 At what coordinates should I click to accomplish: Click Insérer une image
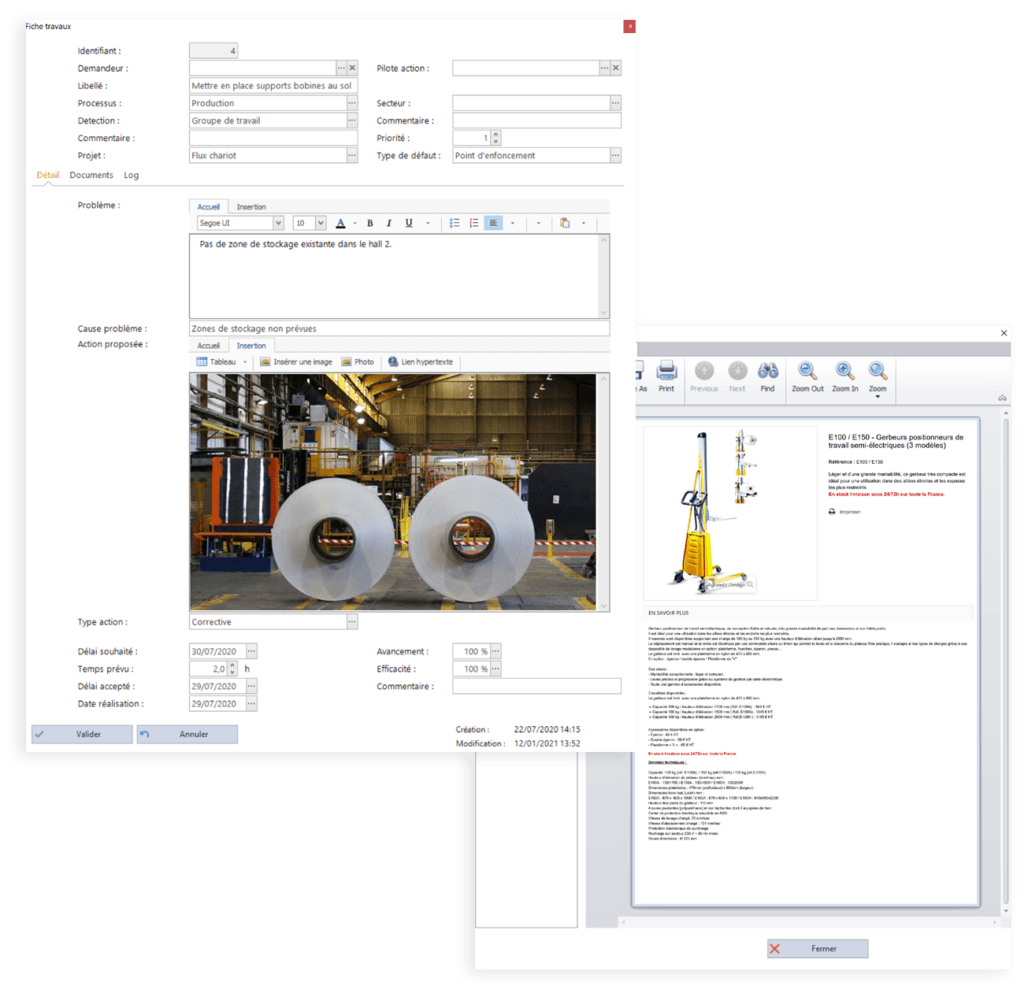296,362
